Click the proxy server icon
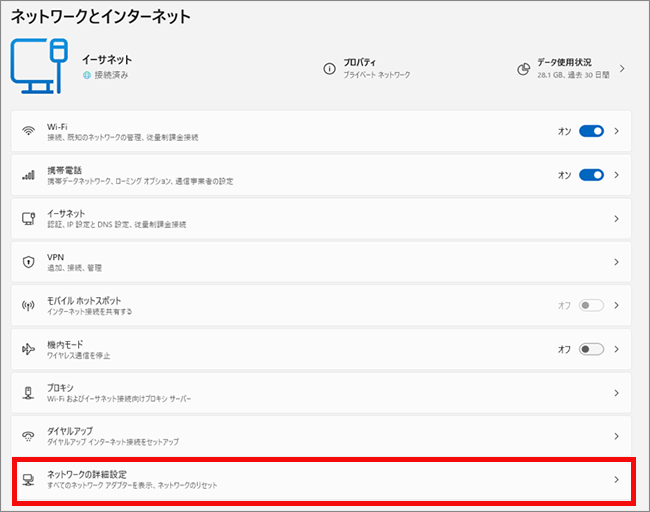The image size is (650, 512). (28, 393)
